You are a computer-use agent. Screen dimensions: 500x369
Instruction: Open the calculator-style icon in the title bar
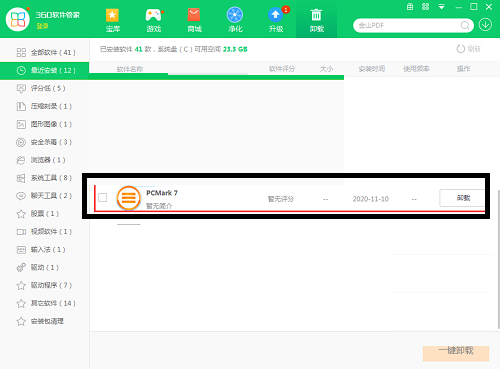410,7
